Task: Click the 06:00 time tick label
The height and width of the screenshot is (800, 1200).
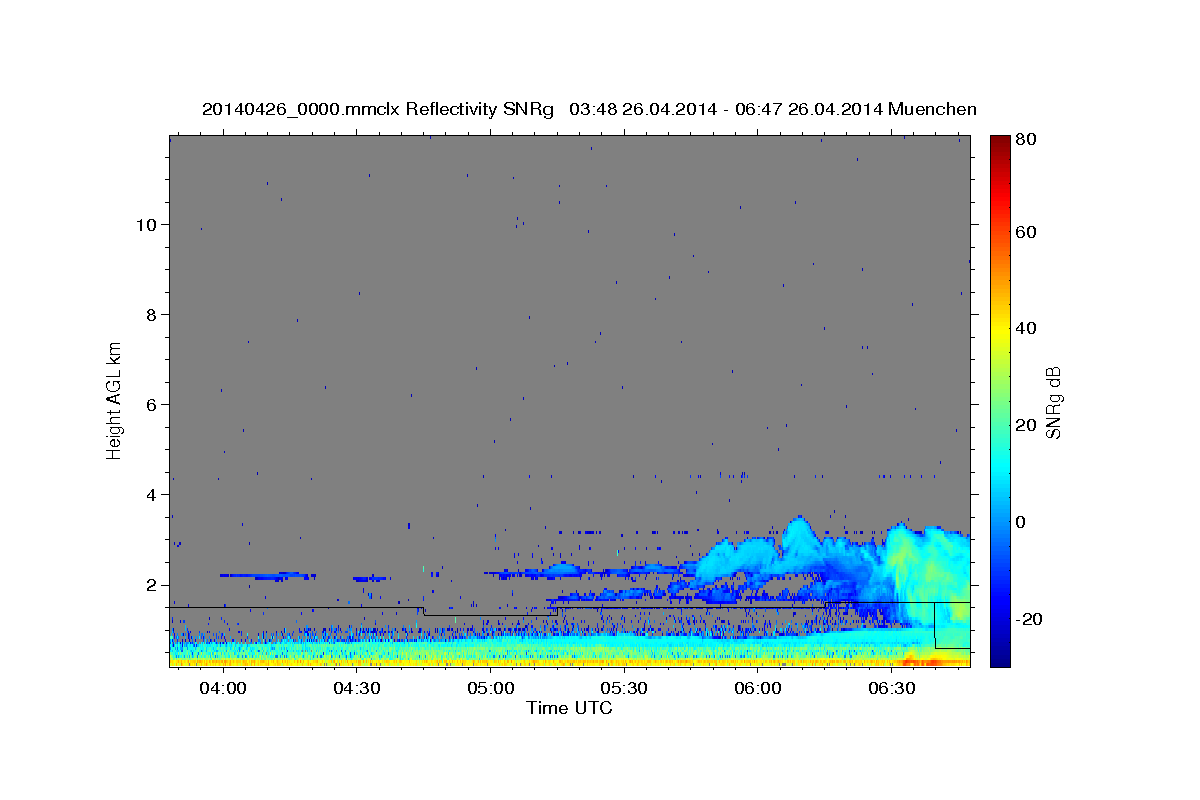Action: pyautogui.click(x=758, y=689)
